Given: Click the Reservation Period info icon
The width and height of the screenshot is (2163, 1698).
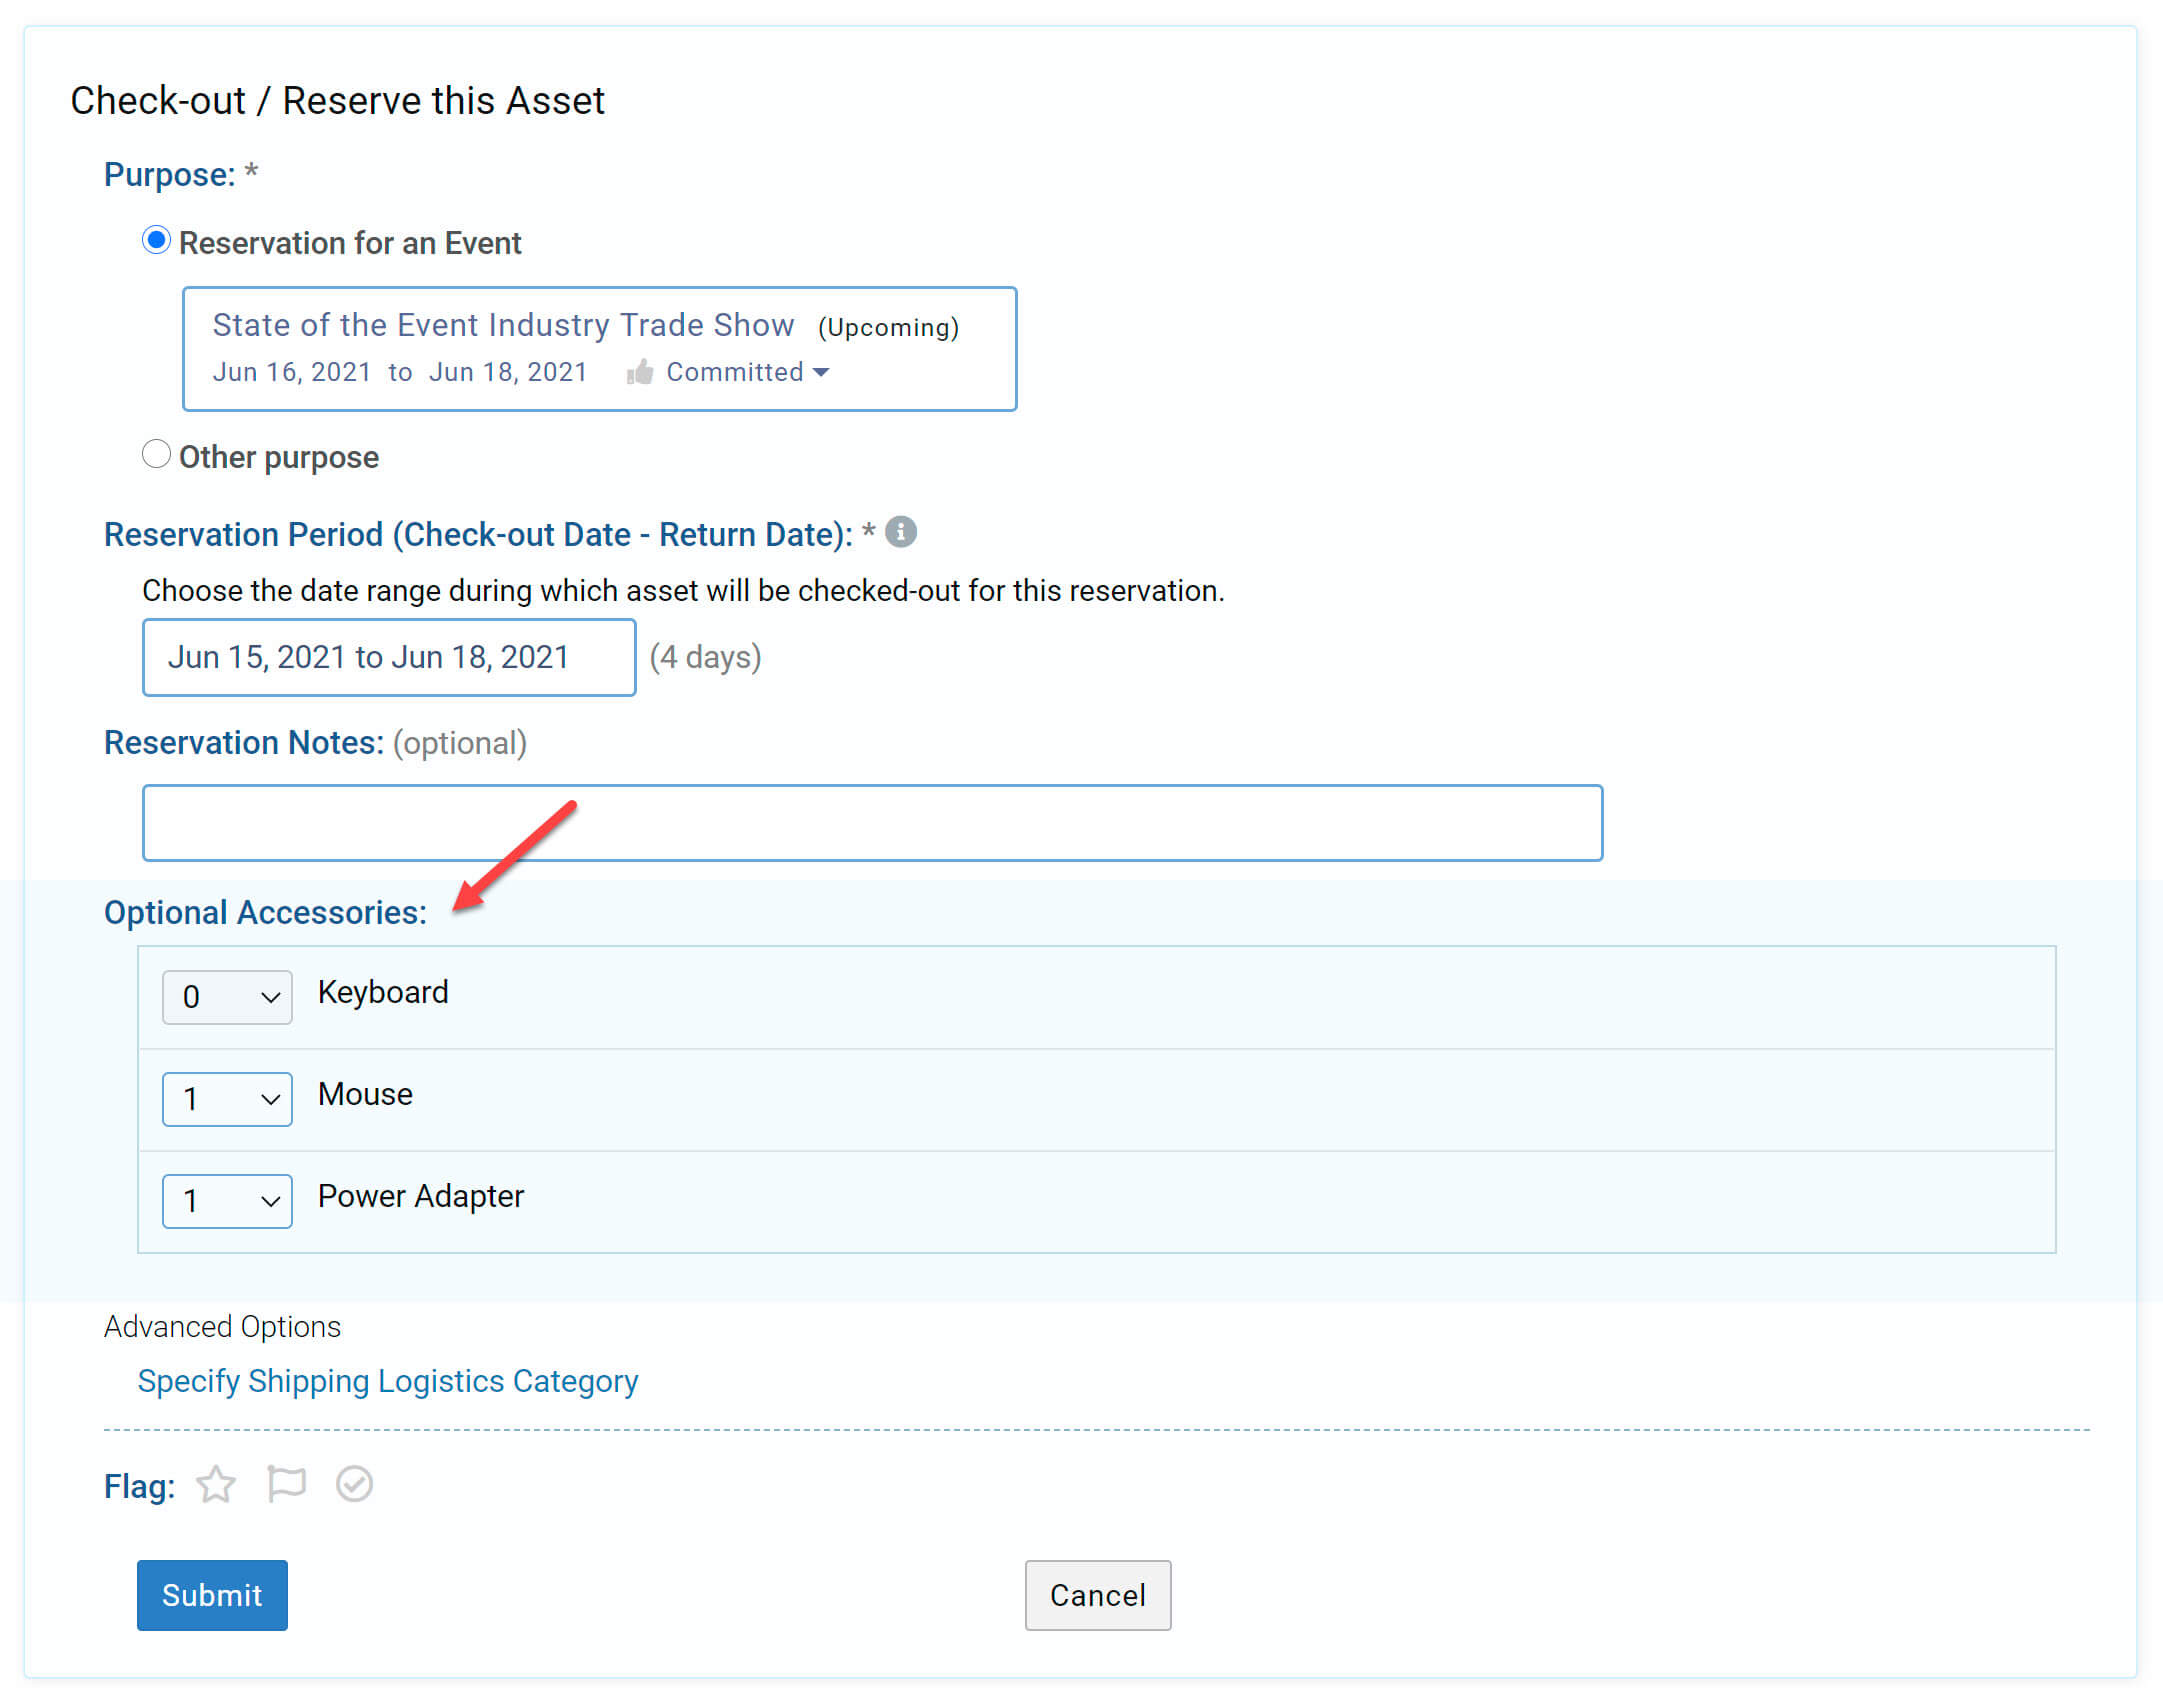Looking at the screenshot, I should pos(901,532).
